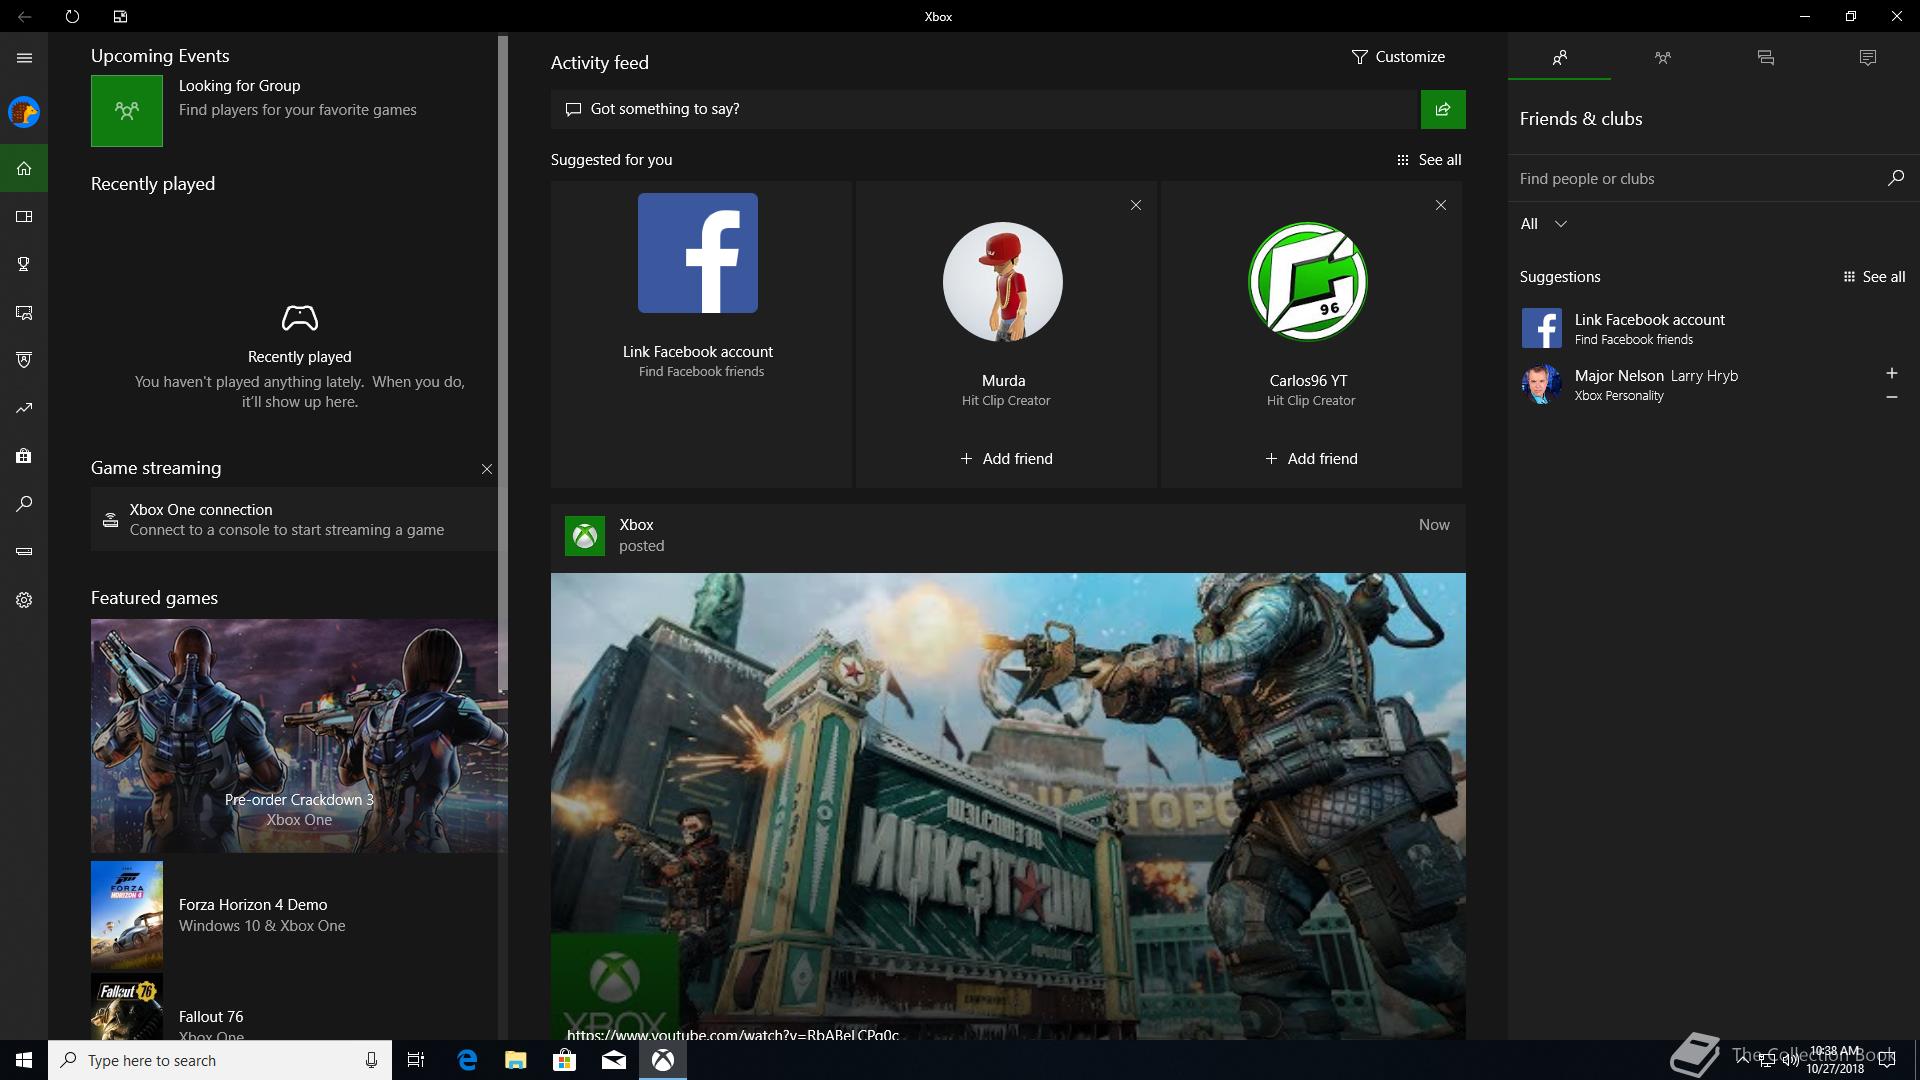
Task: Dismiss the Carlos96 YT suggestion card
Action: pos(1441,205)
